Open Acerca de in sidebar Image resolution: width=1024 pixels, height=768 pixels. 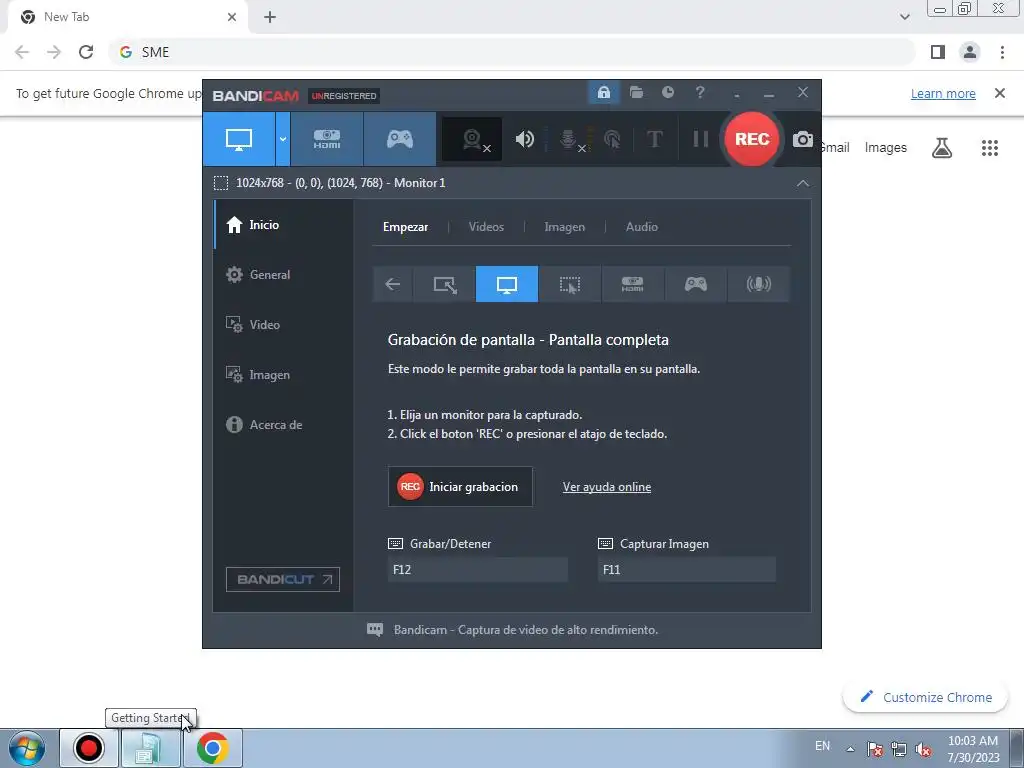coord(283,424)
